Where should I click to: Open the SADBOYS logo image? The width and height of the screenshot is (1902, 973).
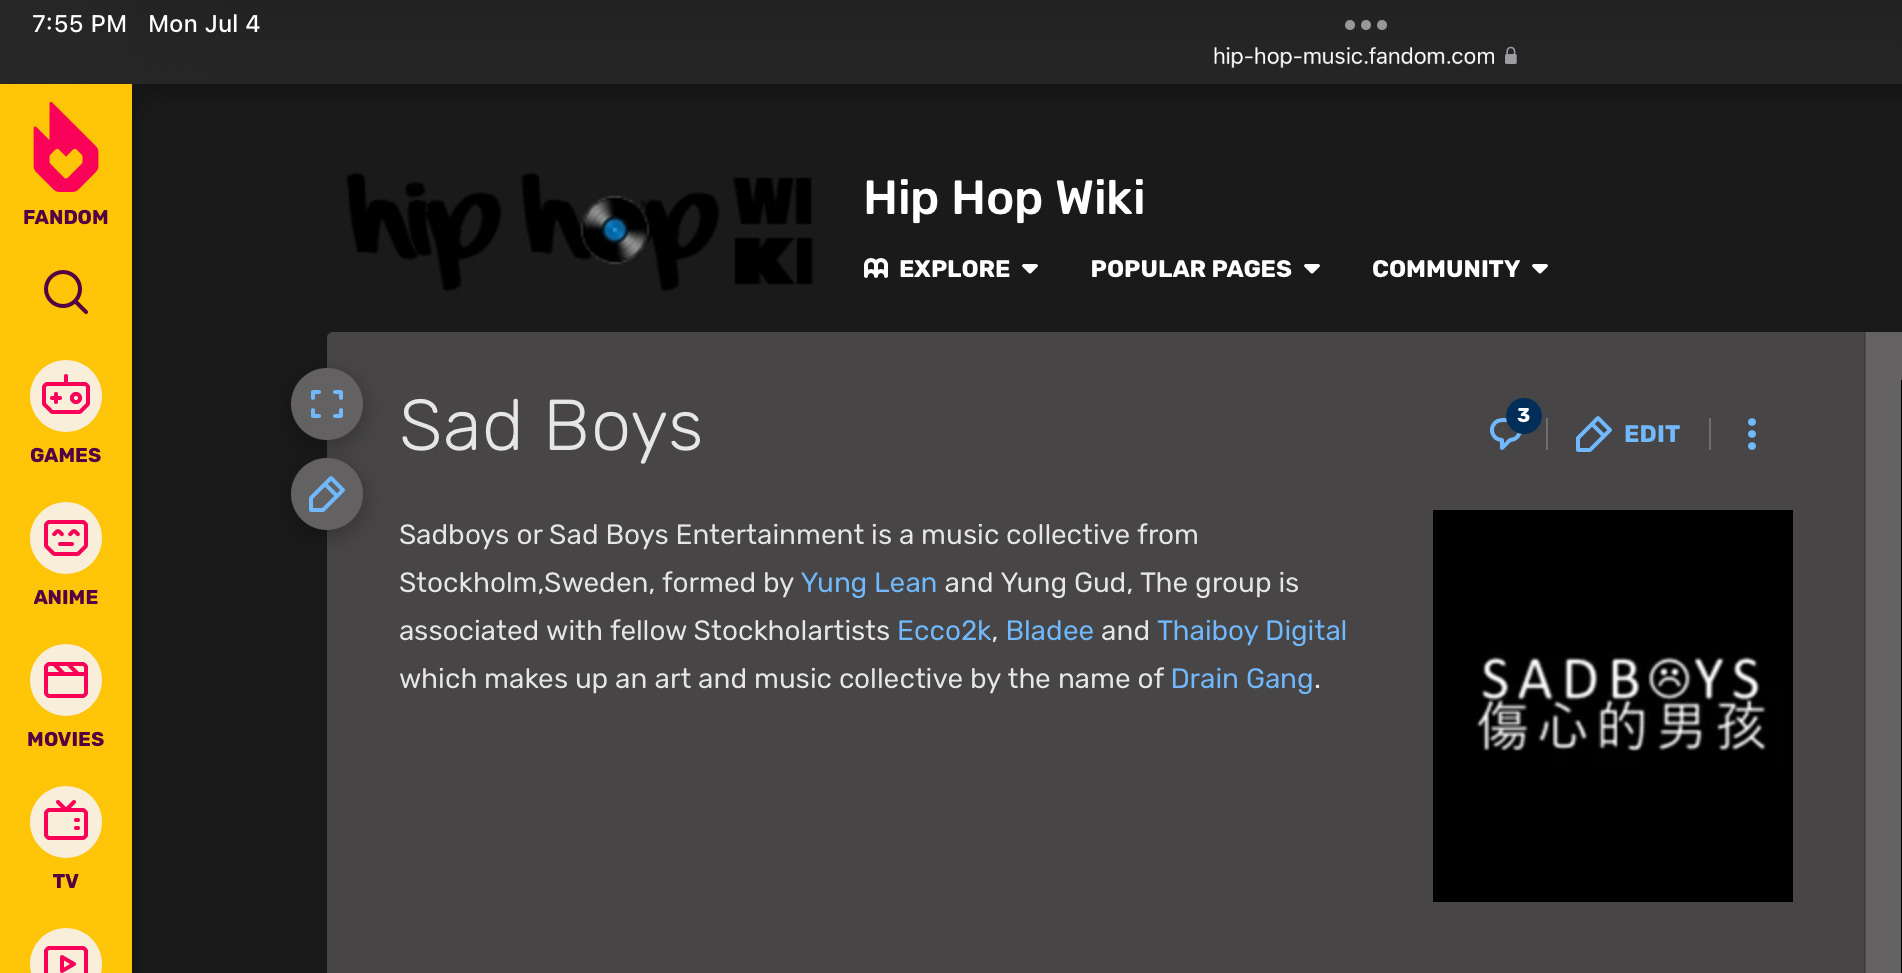[x=1612, y=706]
